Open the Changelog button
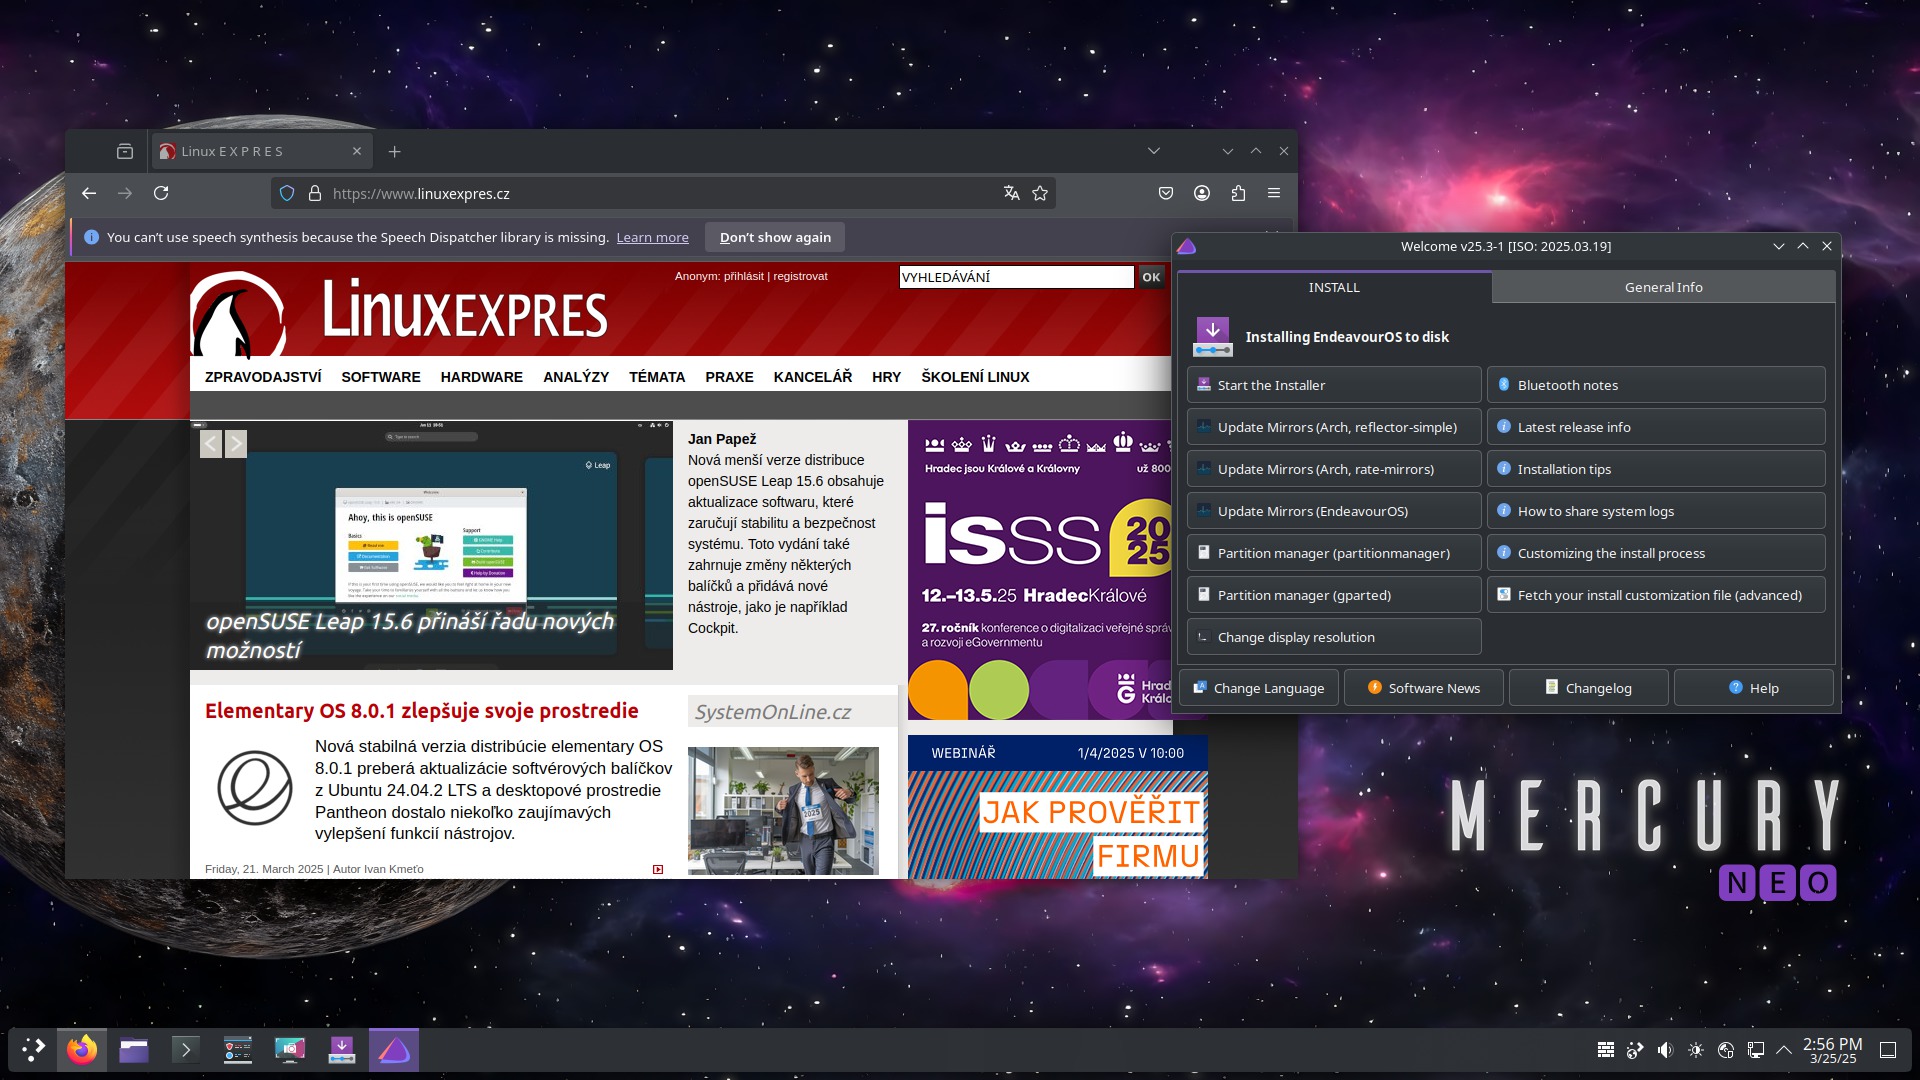 [1589, 688]
